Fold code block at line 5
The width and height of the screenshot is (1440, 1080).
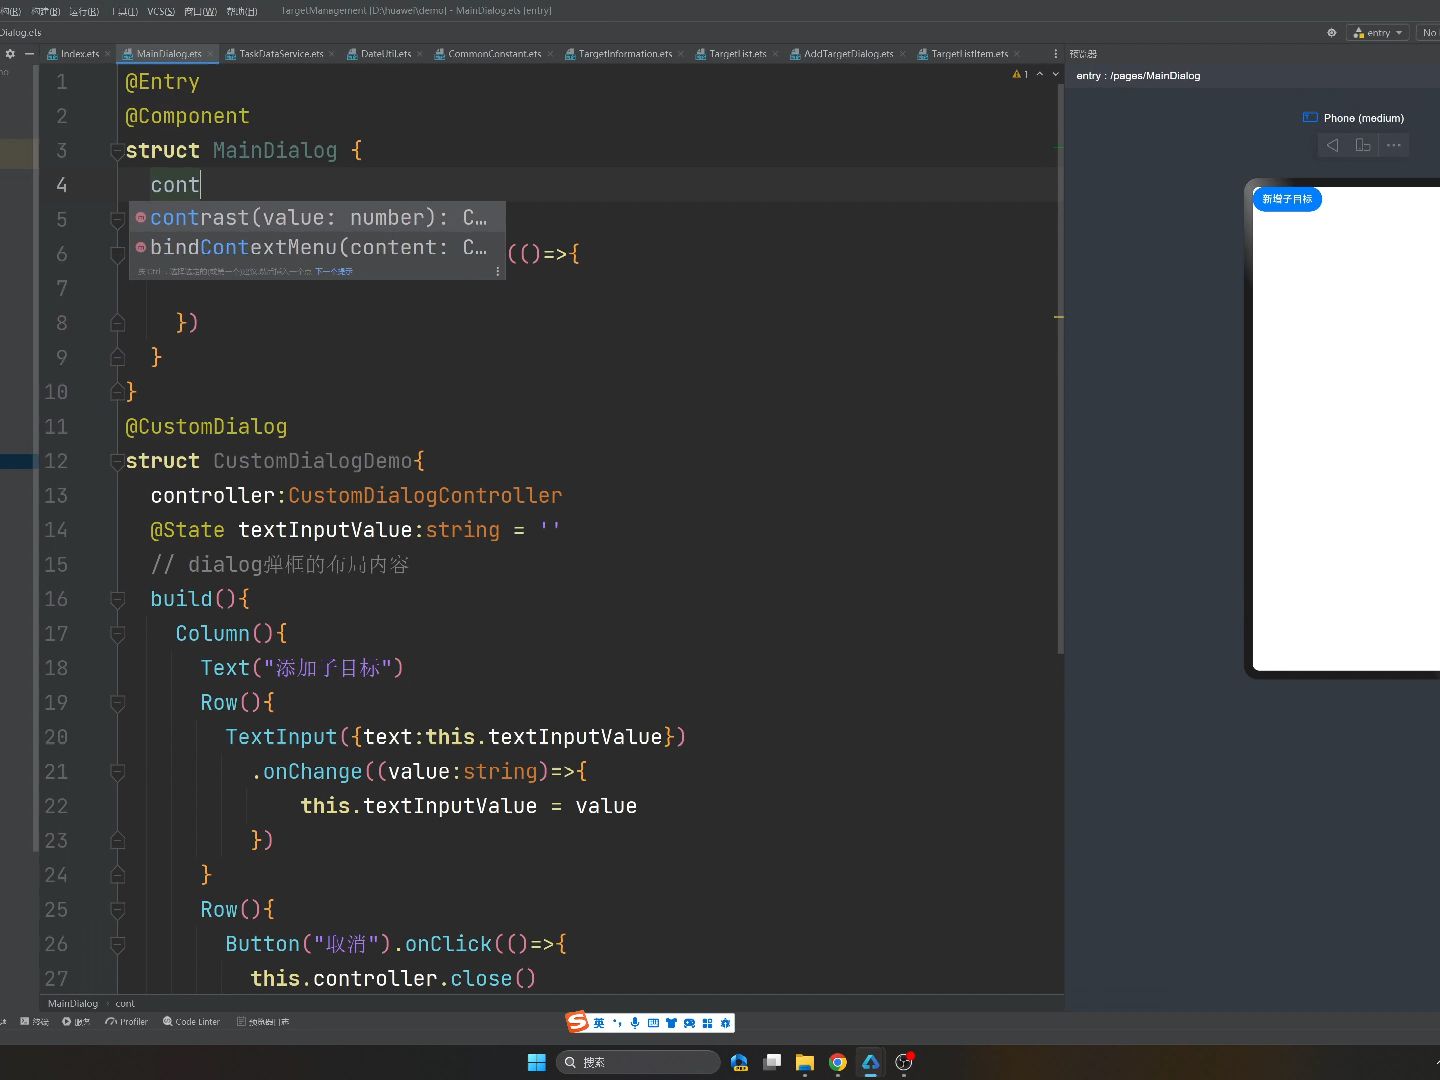coord(117,220)
